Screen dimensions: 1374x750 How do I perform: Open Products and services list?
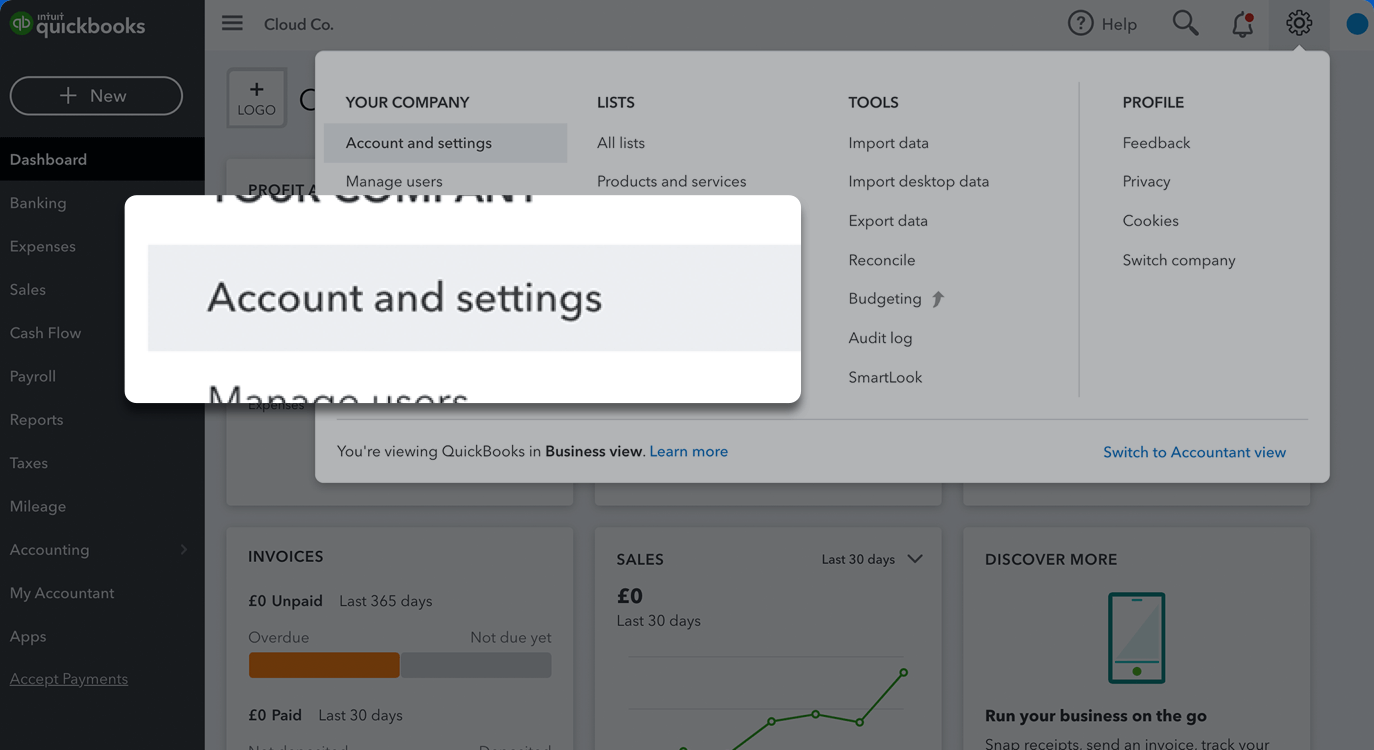(x=672, y=182)
